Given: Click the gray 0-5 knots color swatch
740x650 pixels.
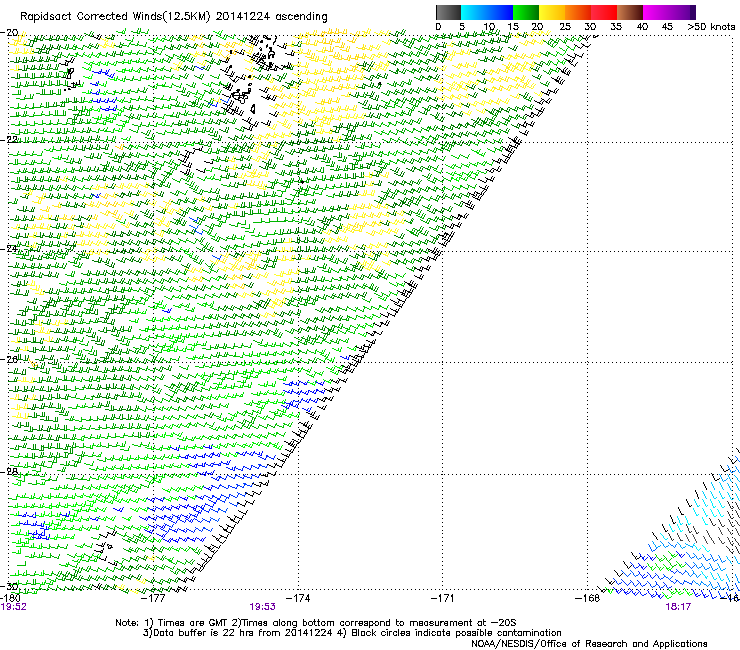Looking at the screenshot, I should click(x=448, y=12).
